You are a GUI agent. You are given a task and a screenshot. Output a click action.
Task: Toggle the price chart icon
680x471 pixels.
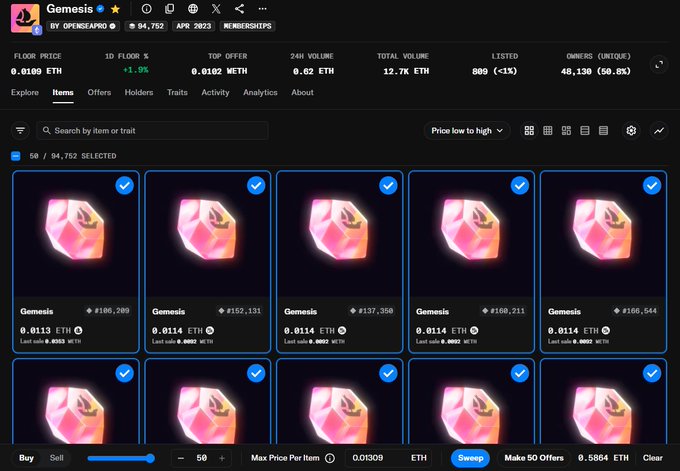click(659, 131)
